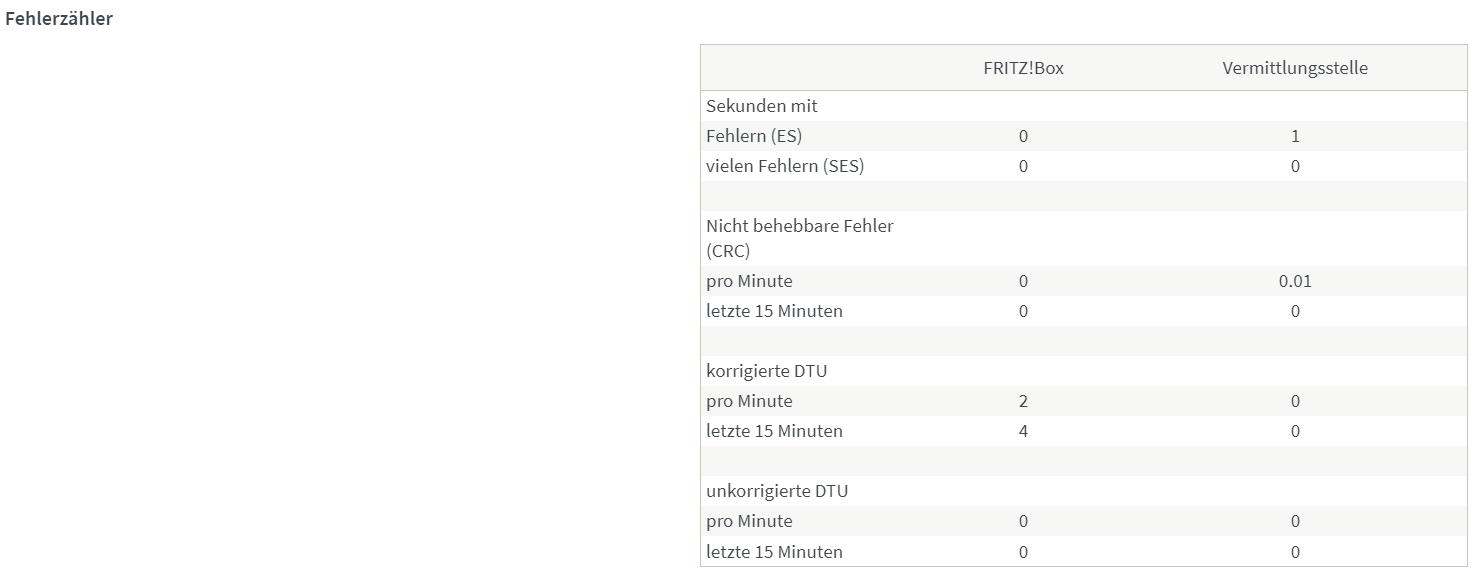Screen dimensions: 1478x574
Task: Click FRITZ!Box korrigierte DTU pro Minute value 2
Action: coord(1023,401)
